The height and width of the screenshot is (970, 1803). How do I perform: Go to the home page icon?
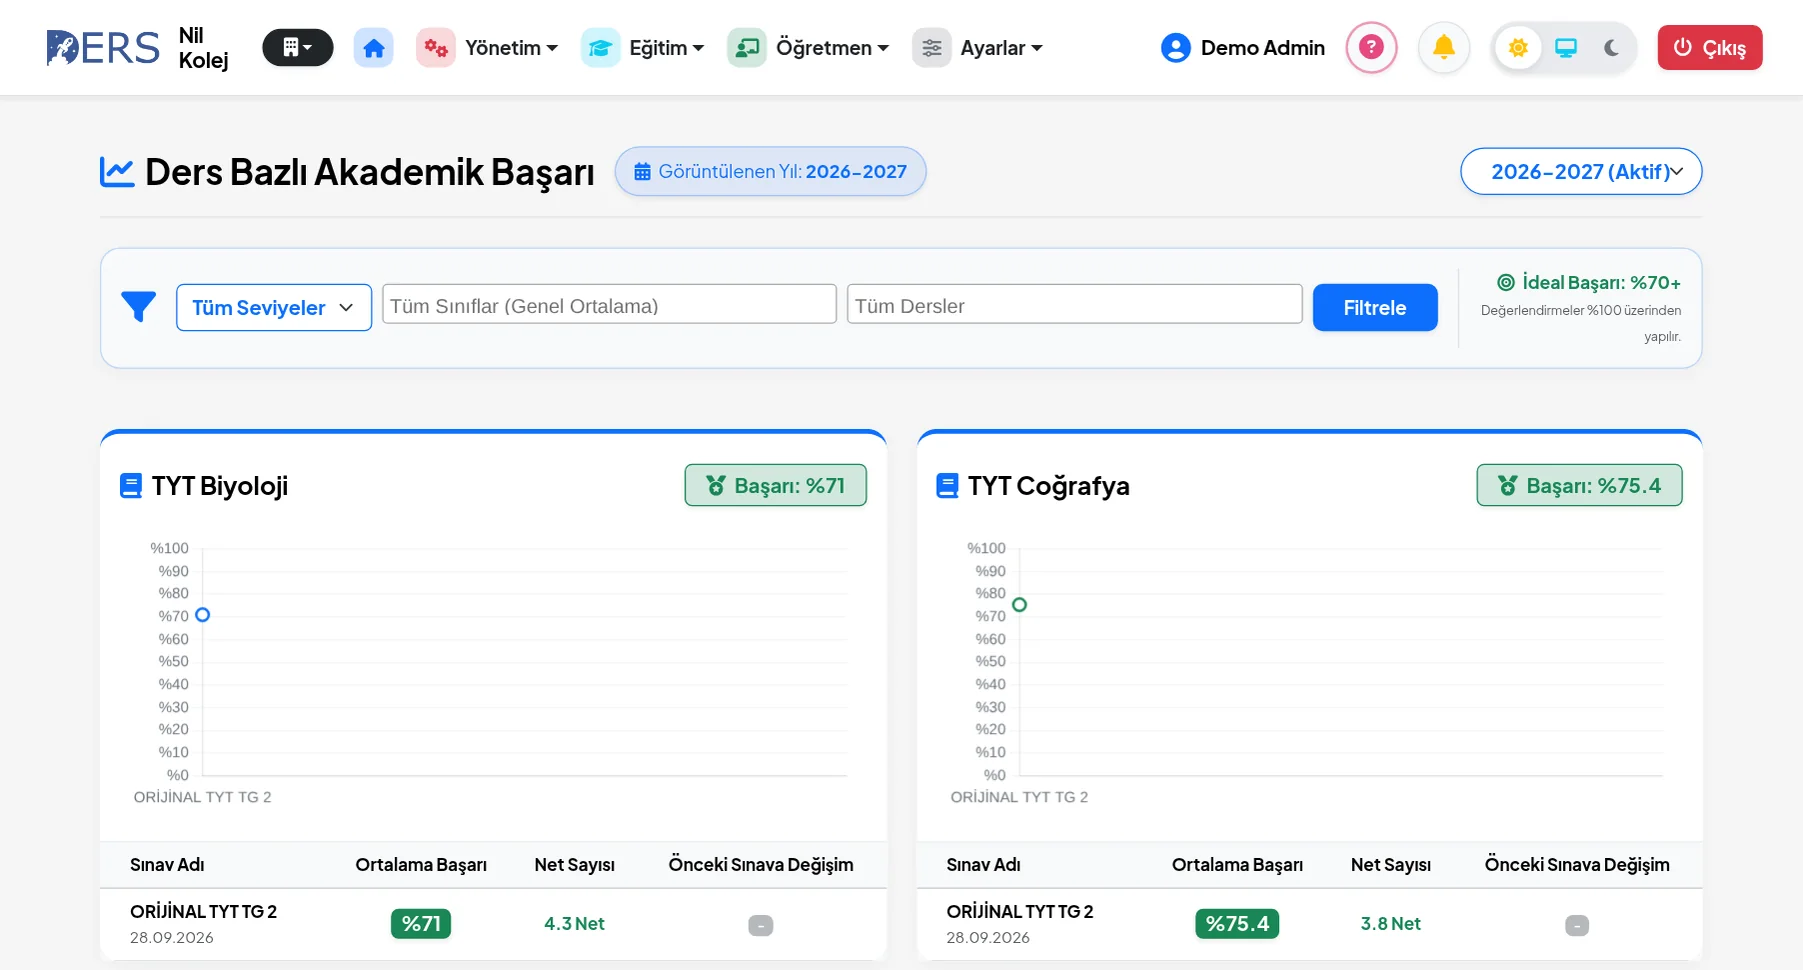click(x=374, y=48)
